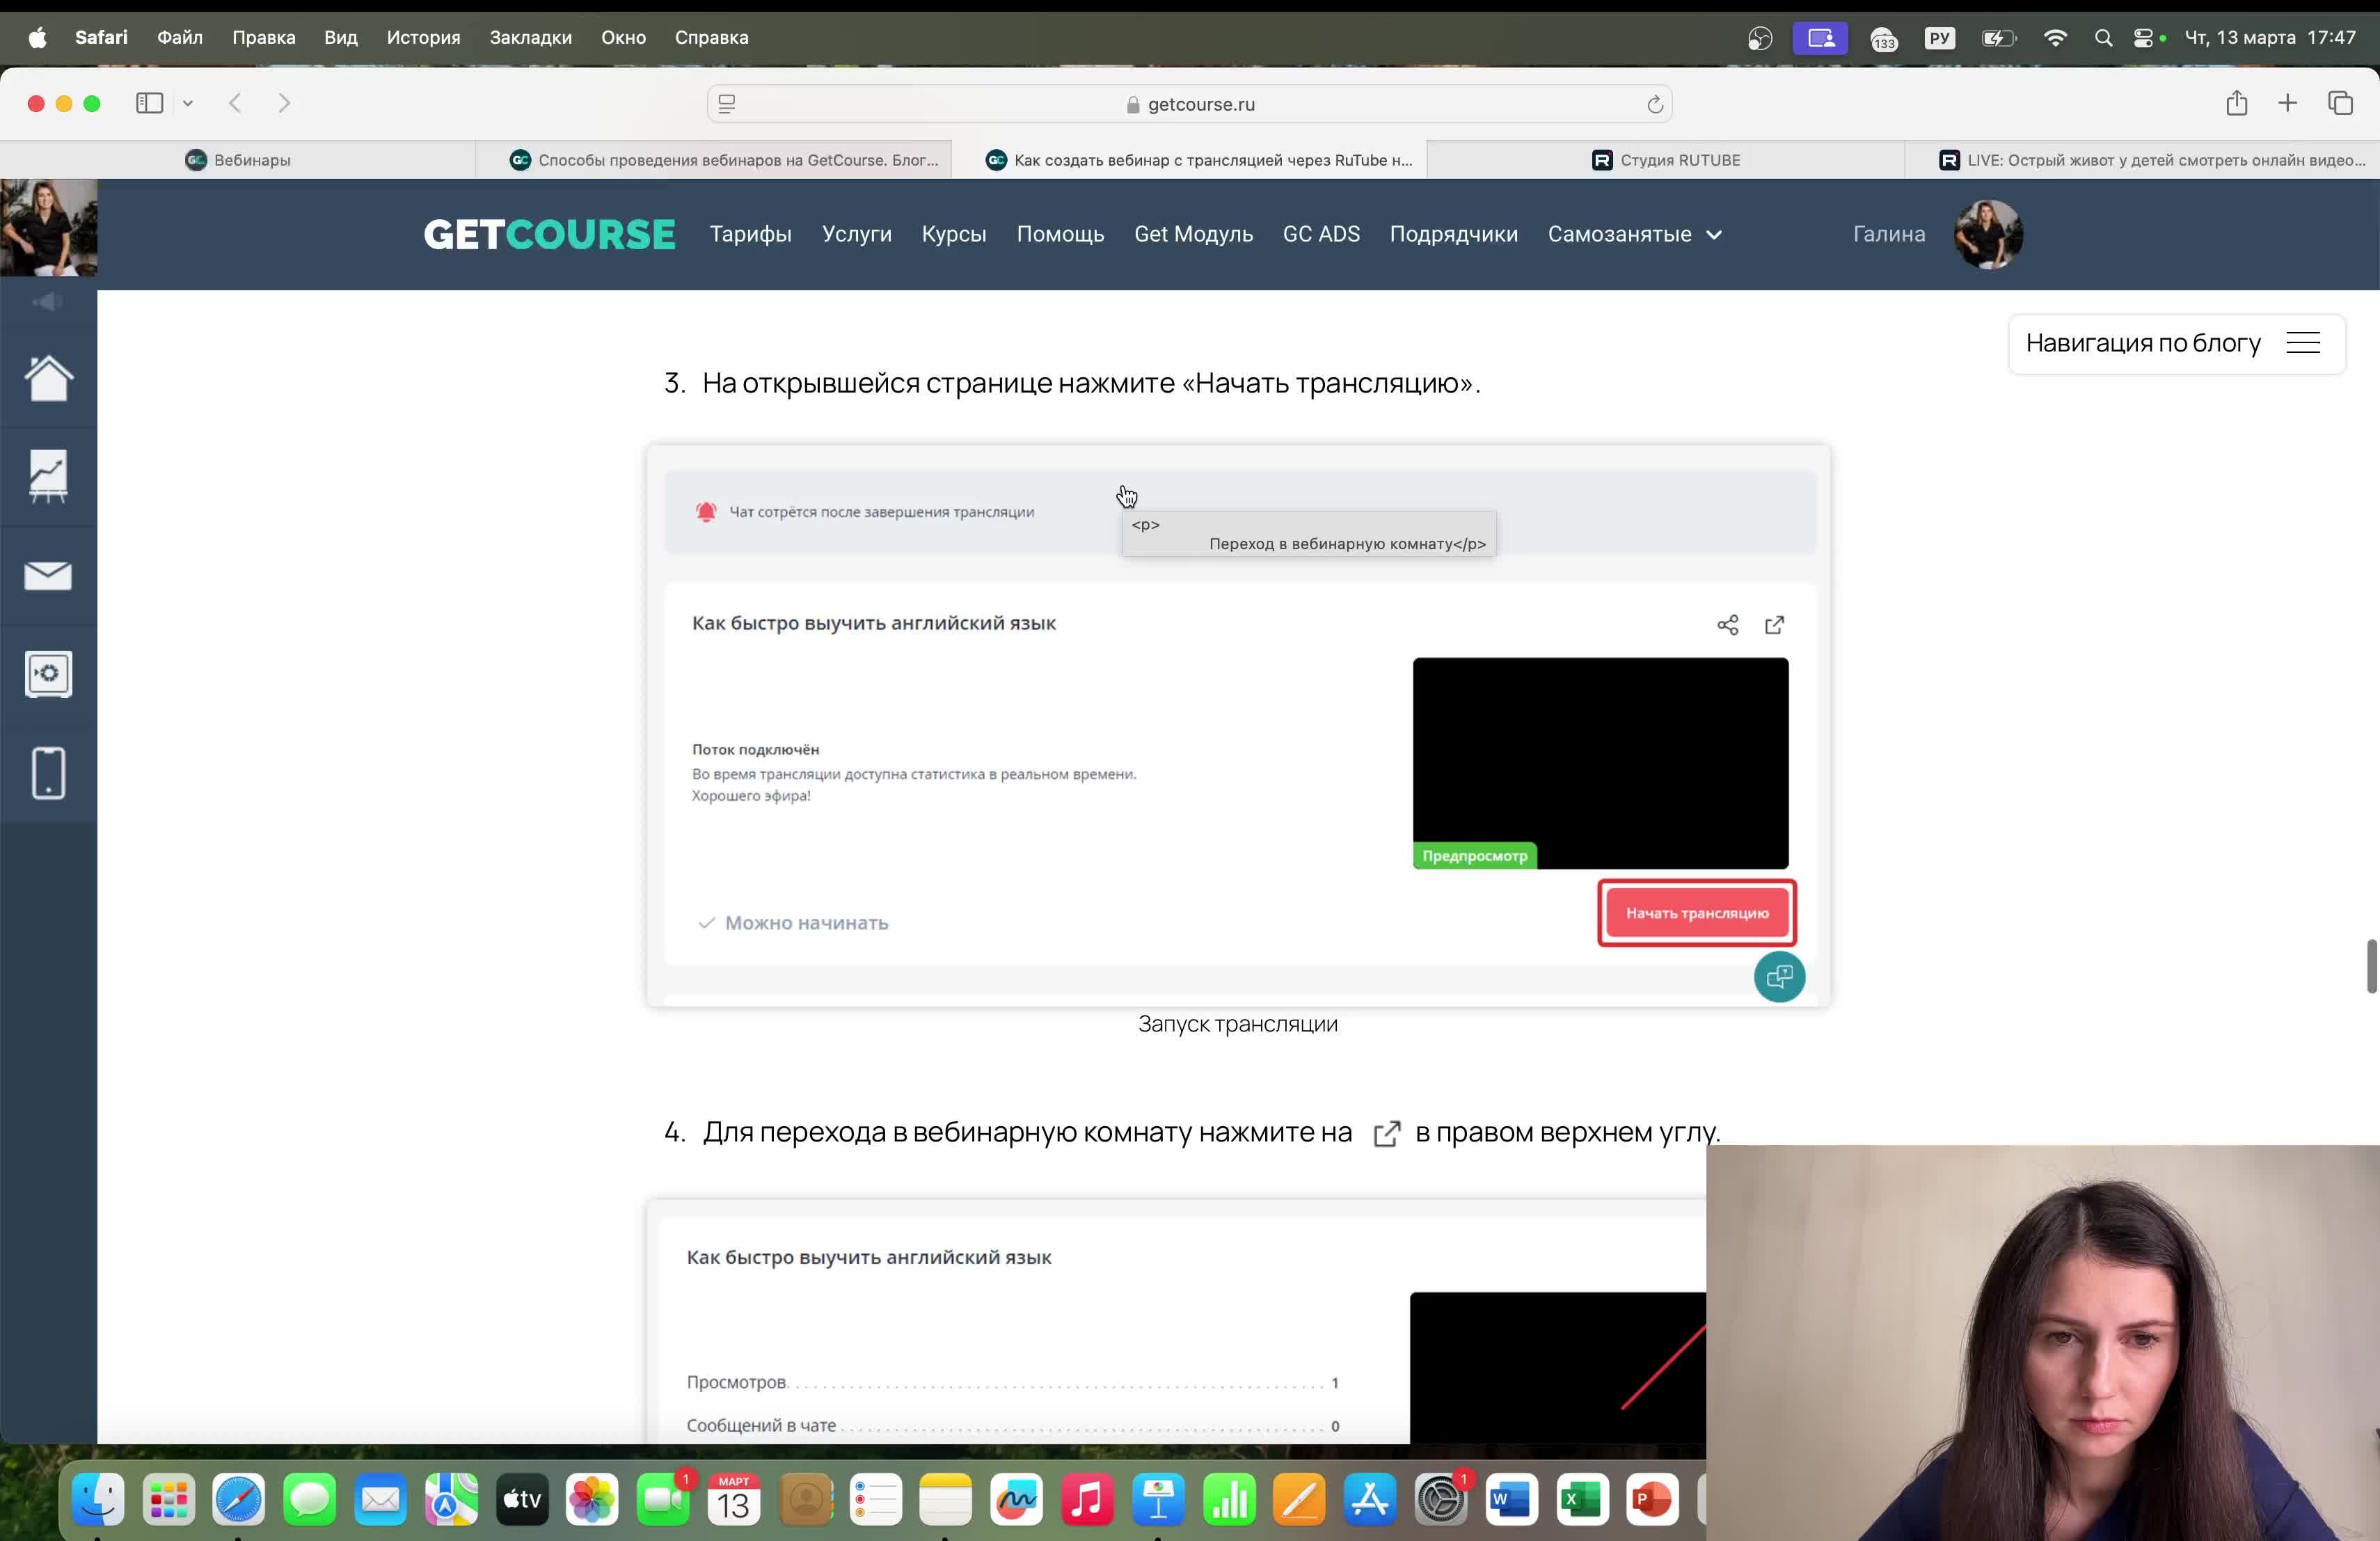Viewport: 2380px width, 1541px height.
Task: Open the Помощь link
Action: click(x=1060, y=234)
